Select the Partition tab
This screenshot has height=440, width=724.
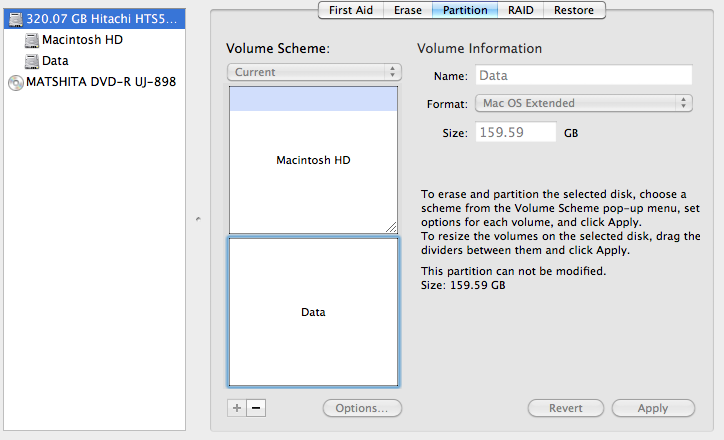(465, 10)
